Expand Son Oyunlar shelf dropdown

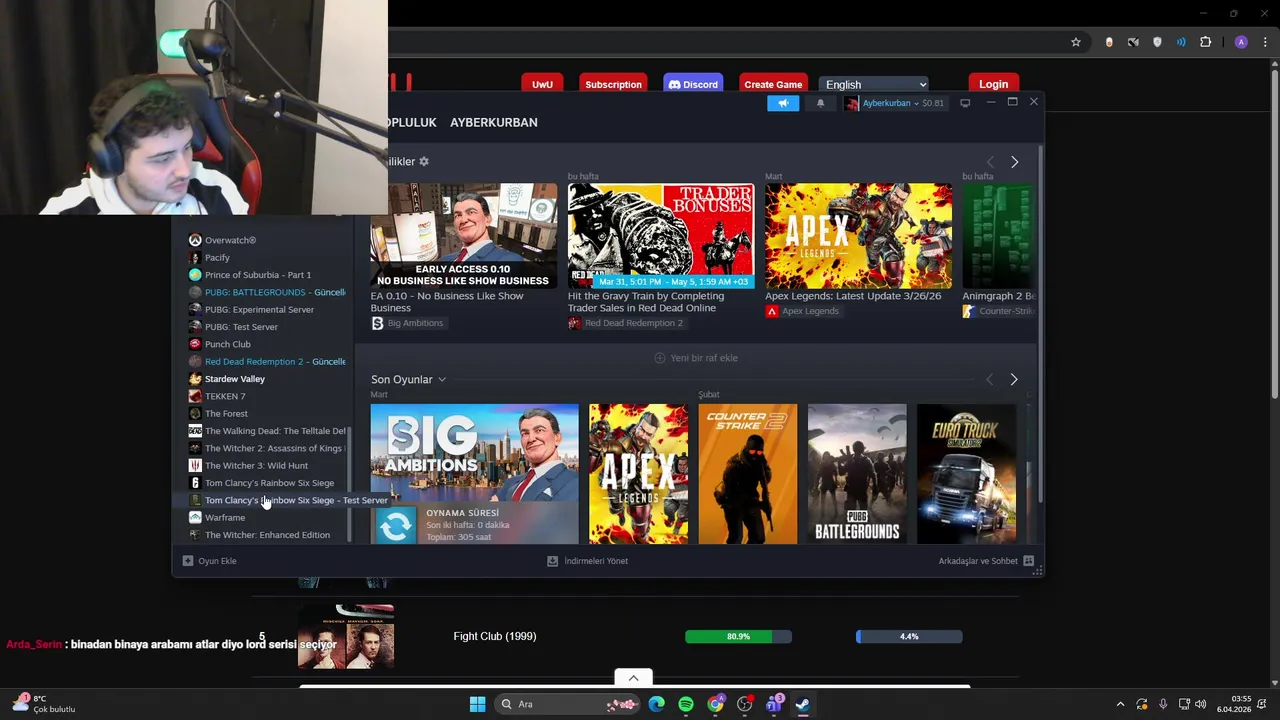(x=442, y=380)
